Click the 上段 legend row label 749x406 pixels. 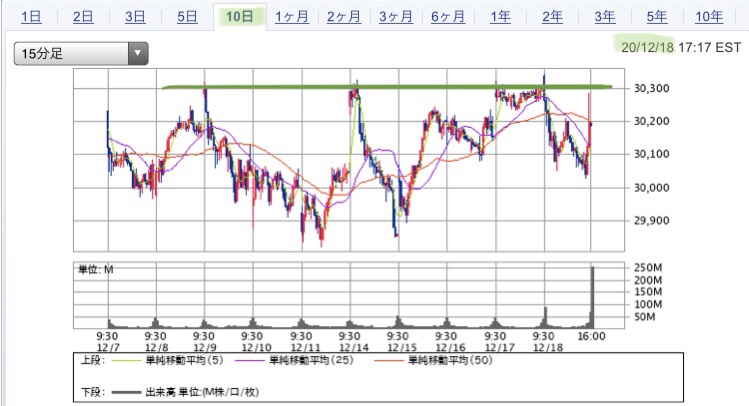pyautogui.click(x=93, y=360)
